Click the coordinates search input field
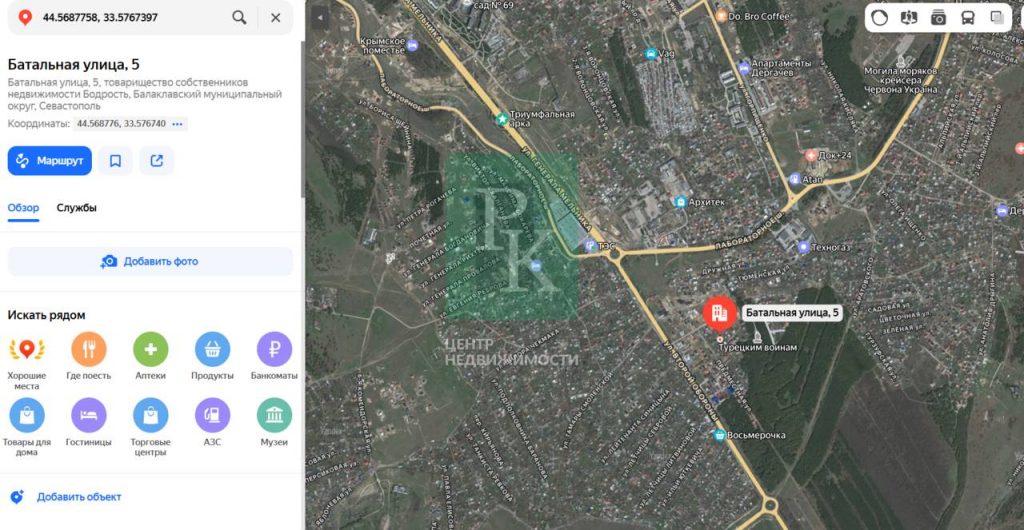1024x530 pixels. coord(130,18)
